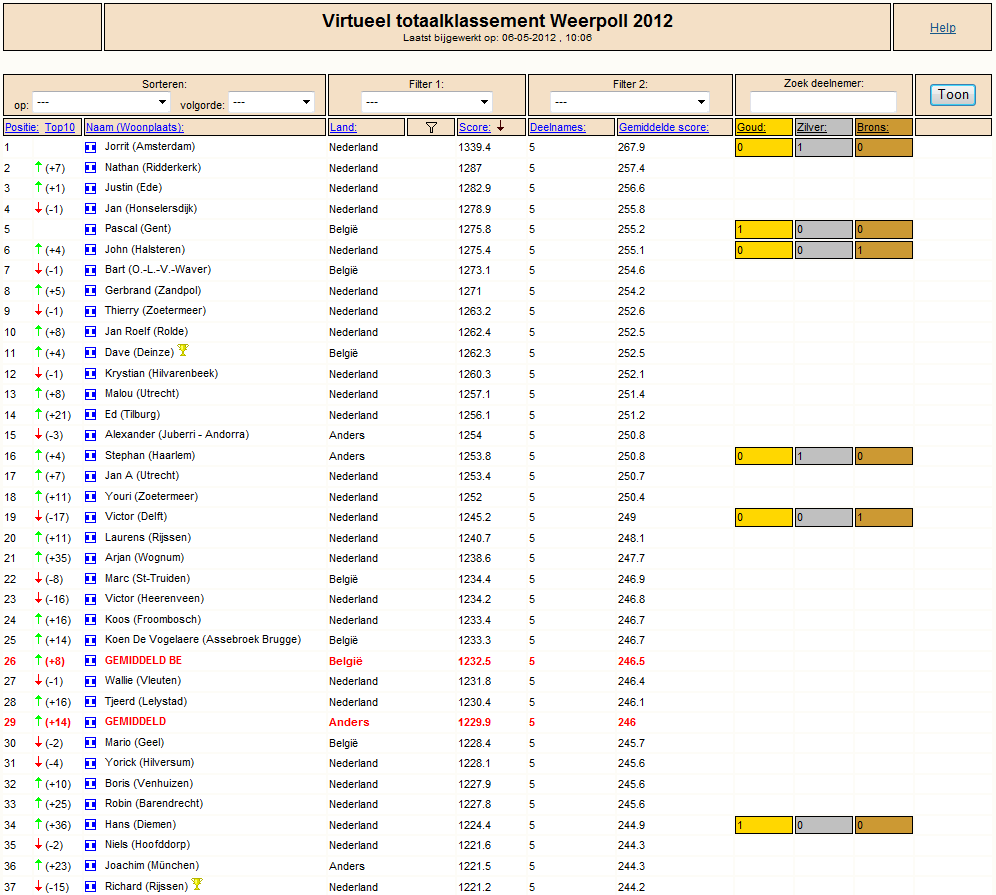996x895 pixels.
Task: Click the blue icon next to Victor (Delft)
Action: coord(91,517)
